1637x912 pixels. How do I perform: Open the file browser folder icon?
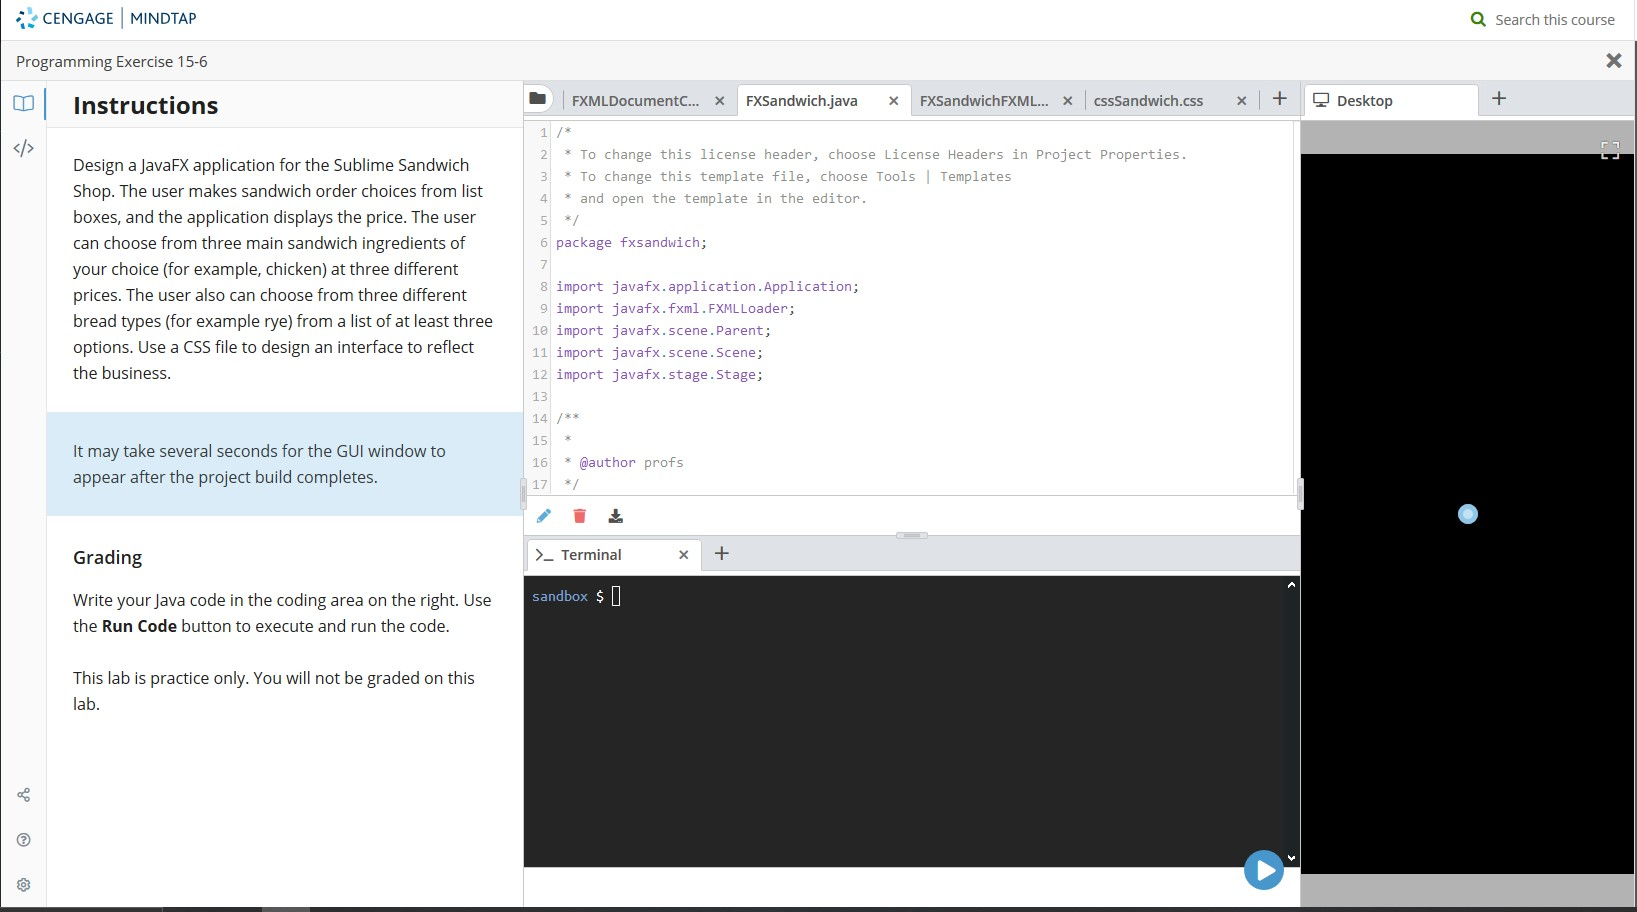point(539,99)
